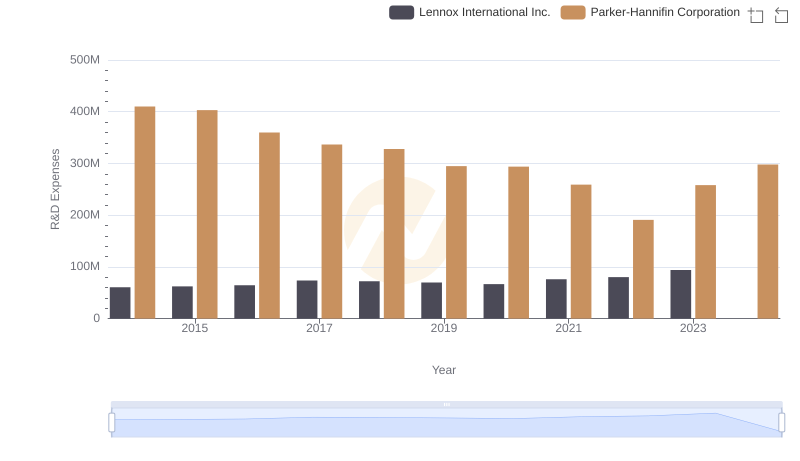Click the top grip of zoom slider

[446, 404]
